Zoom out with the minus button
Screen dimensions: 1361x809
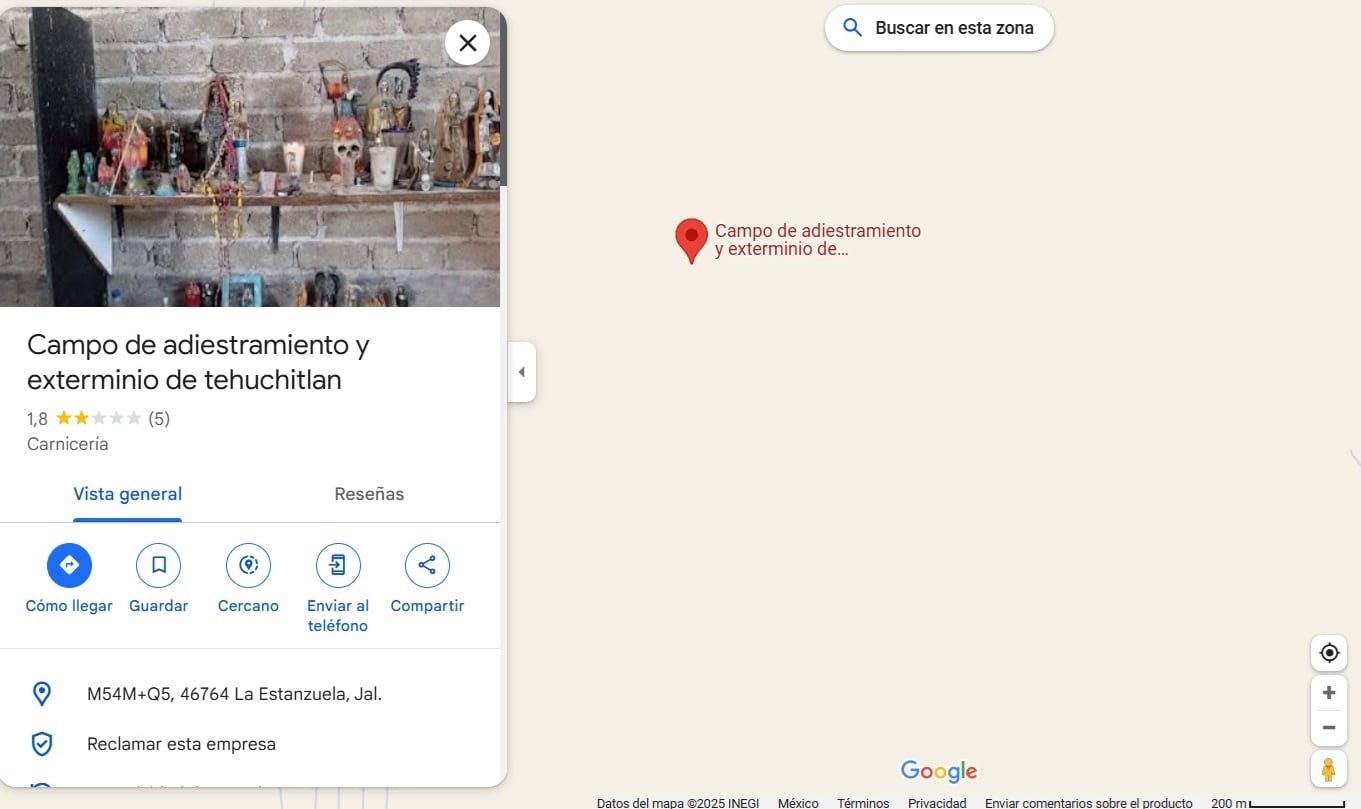1328,728
